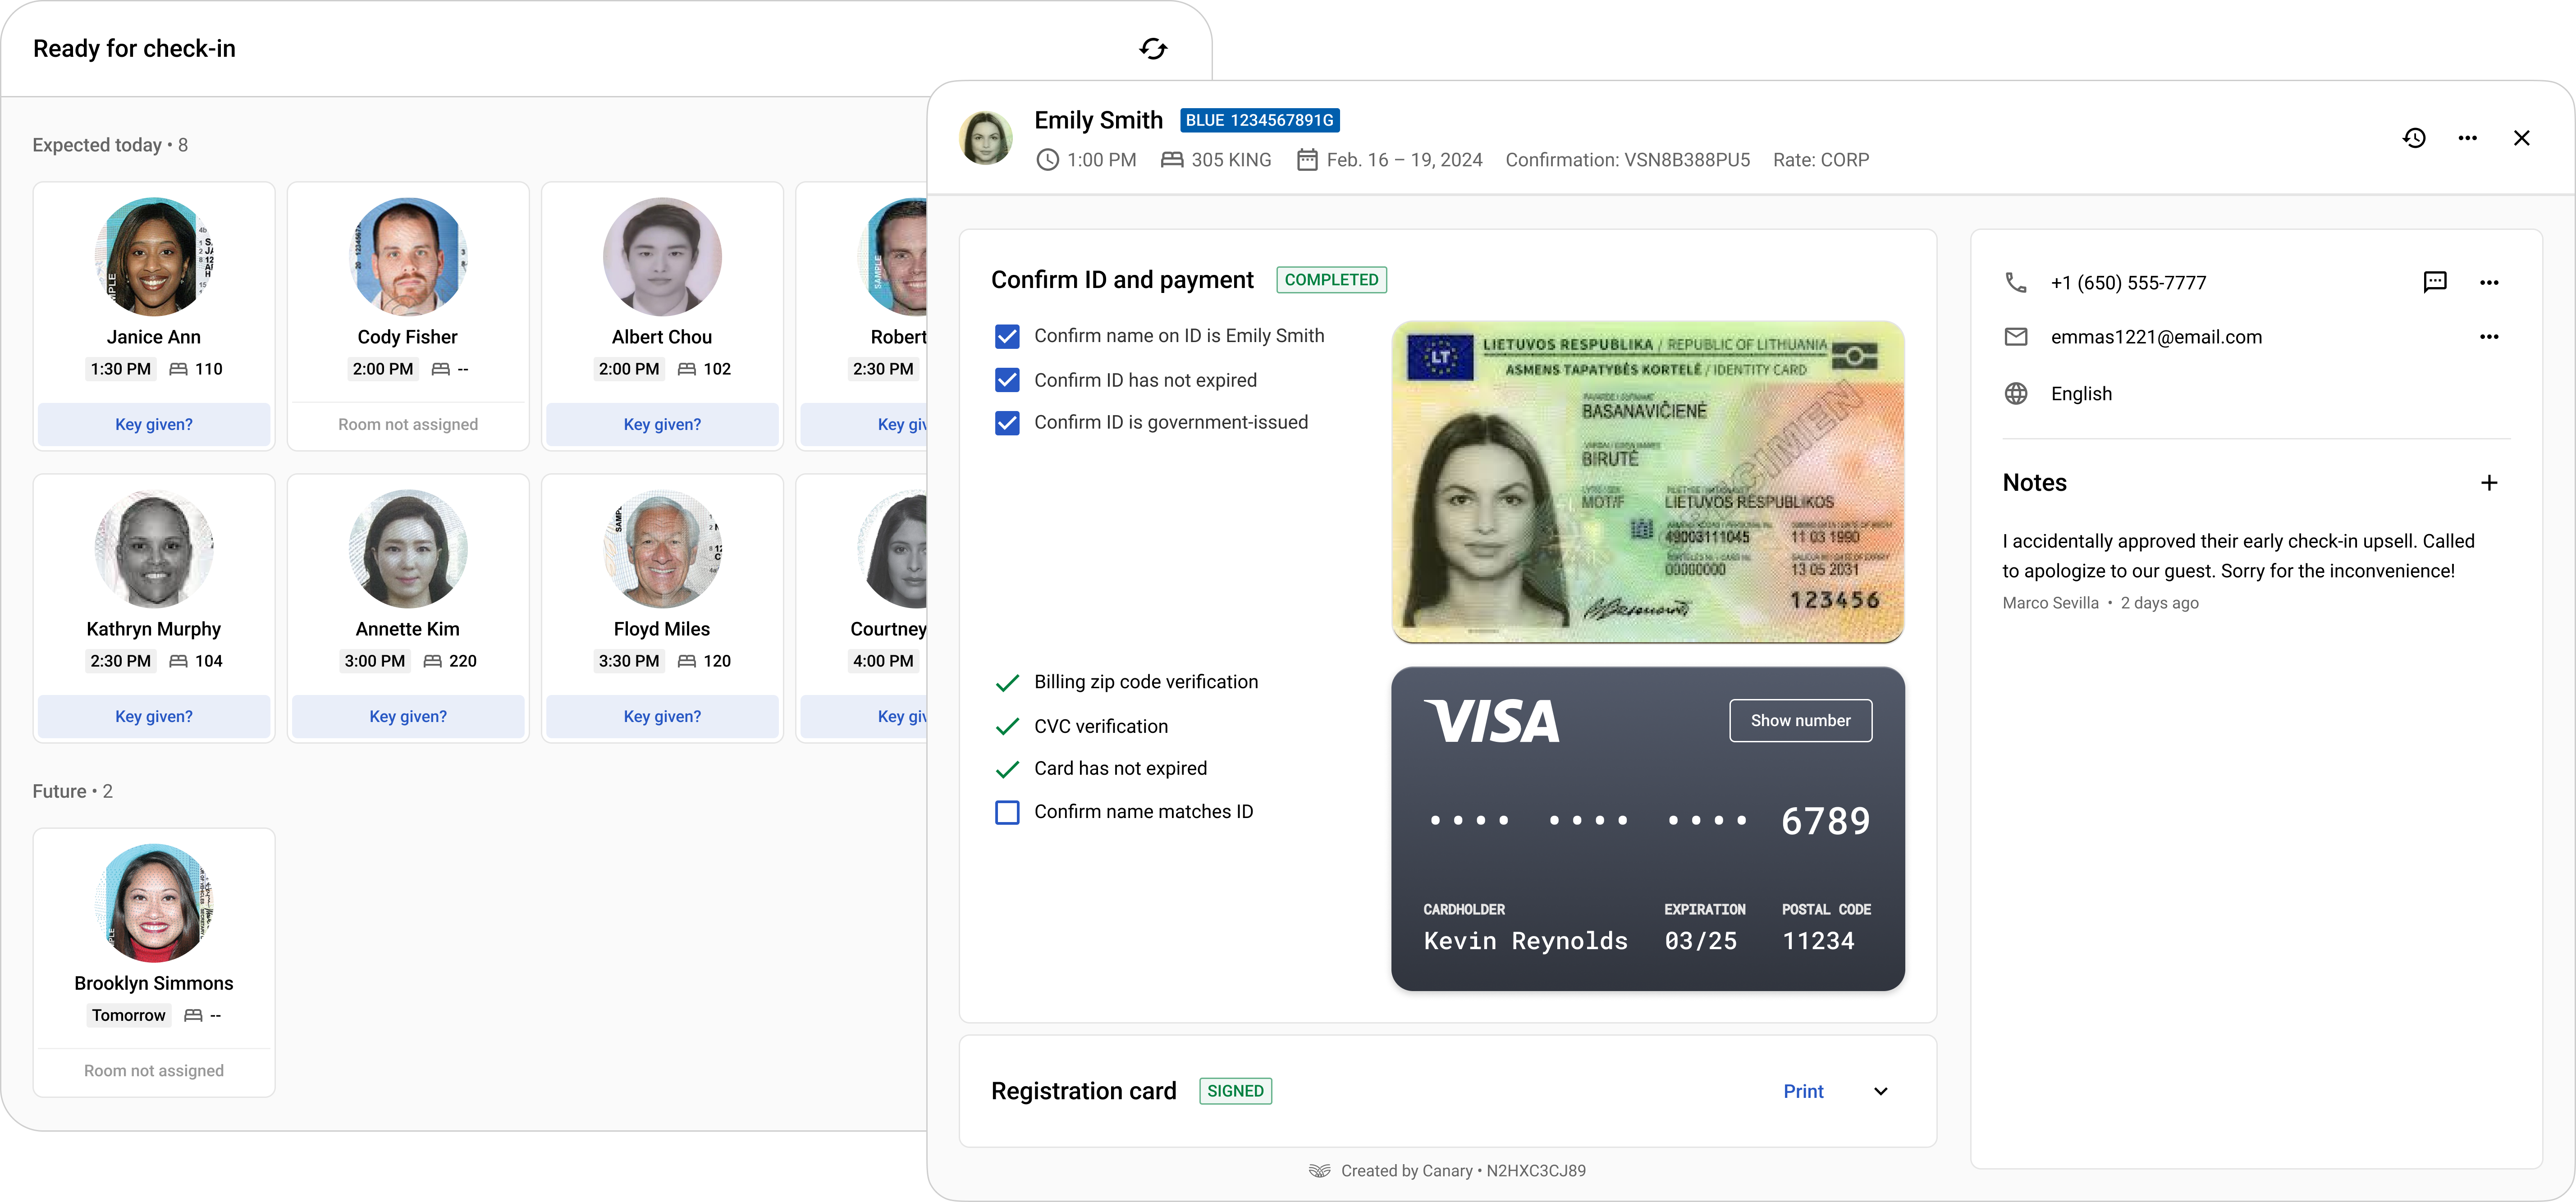The height and width of the screenshot is (1202, 2576).
Task: Click the message icon next to phone number
Action: tap(2435, 282)
